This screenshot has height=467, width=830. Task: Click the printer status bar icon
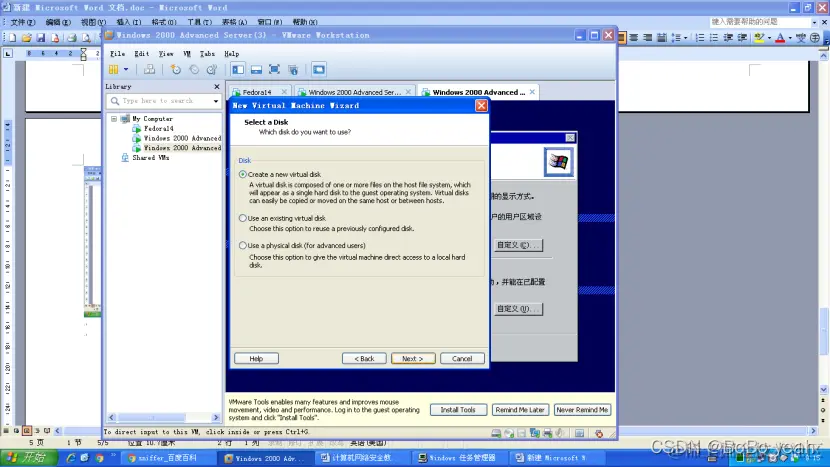click(547, 434)
